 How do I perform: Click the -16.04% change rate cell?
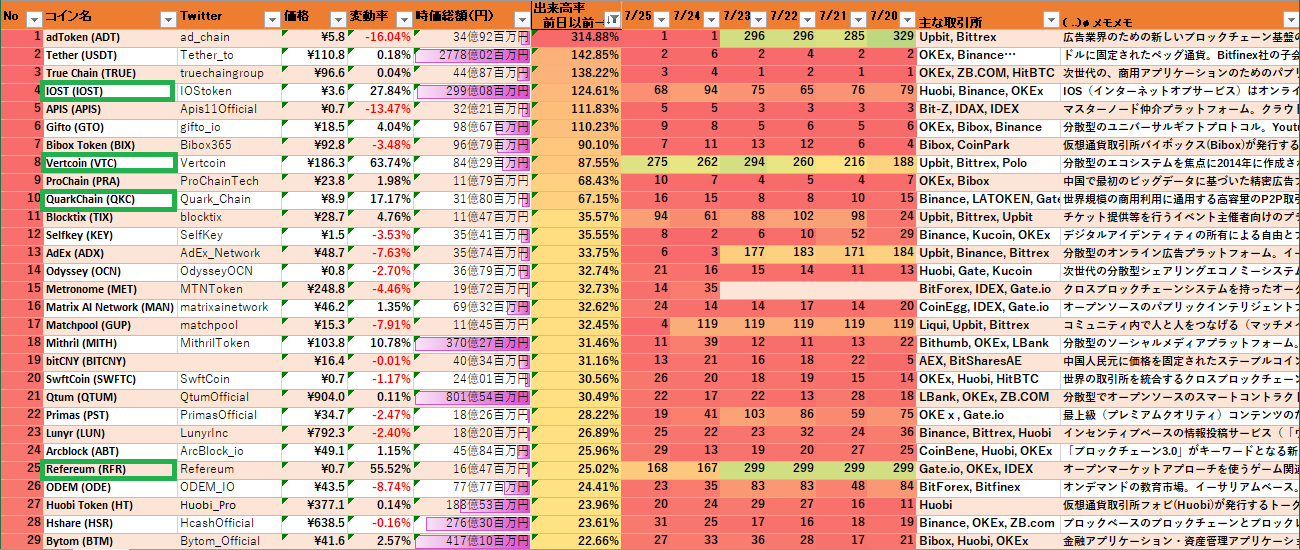pyautogui.click(x=381, y=37)
